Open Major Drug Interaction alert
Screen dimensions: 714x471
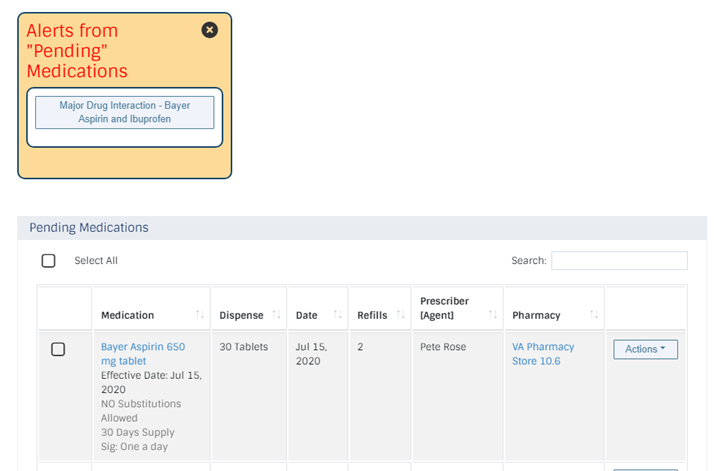pyautogui.click(x=124, y=112)
